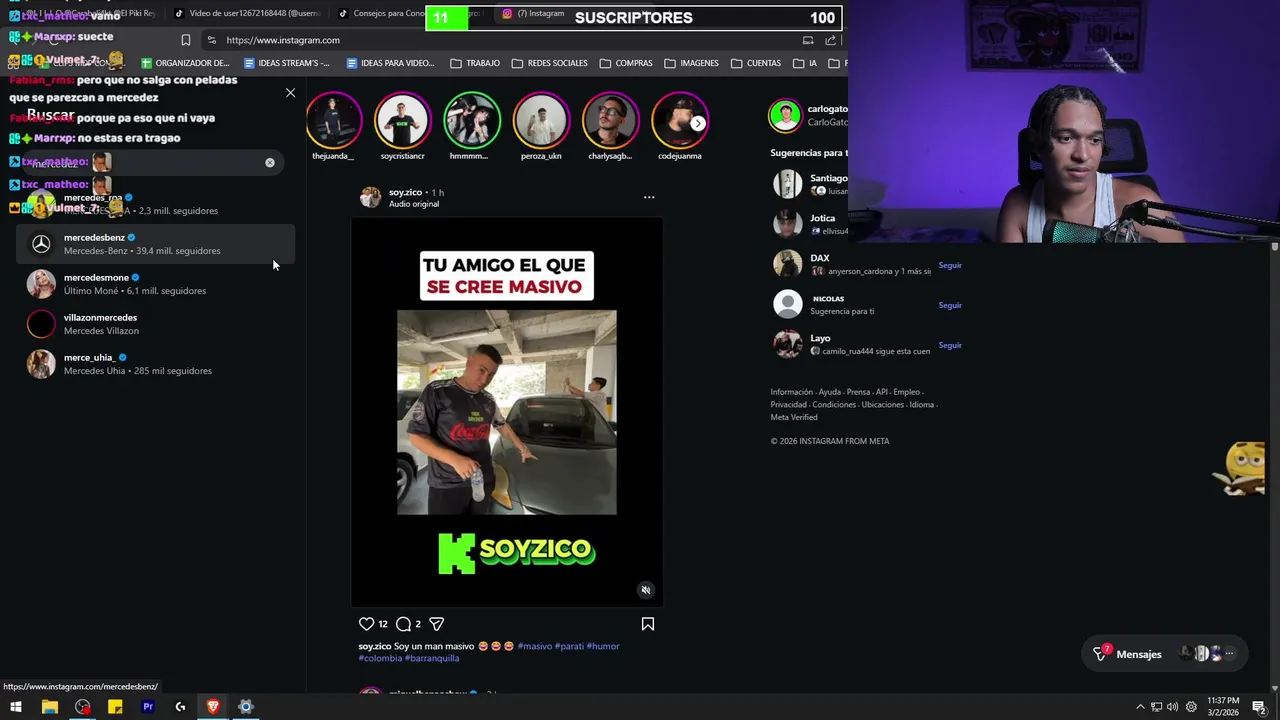1280x720 pixels.
Task: Open ORGANIZADOR DE... bookmark
Action: pos(184,63)
